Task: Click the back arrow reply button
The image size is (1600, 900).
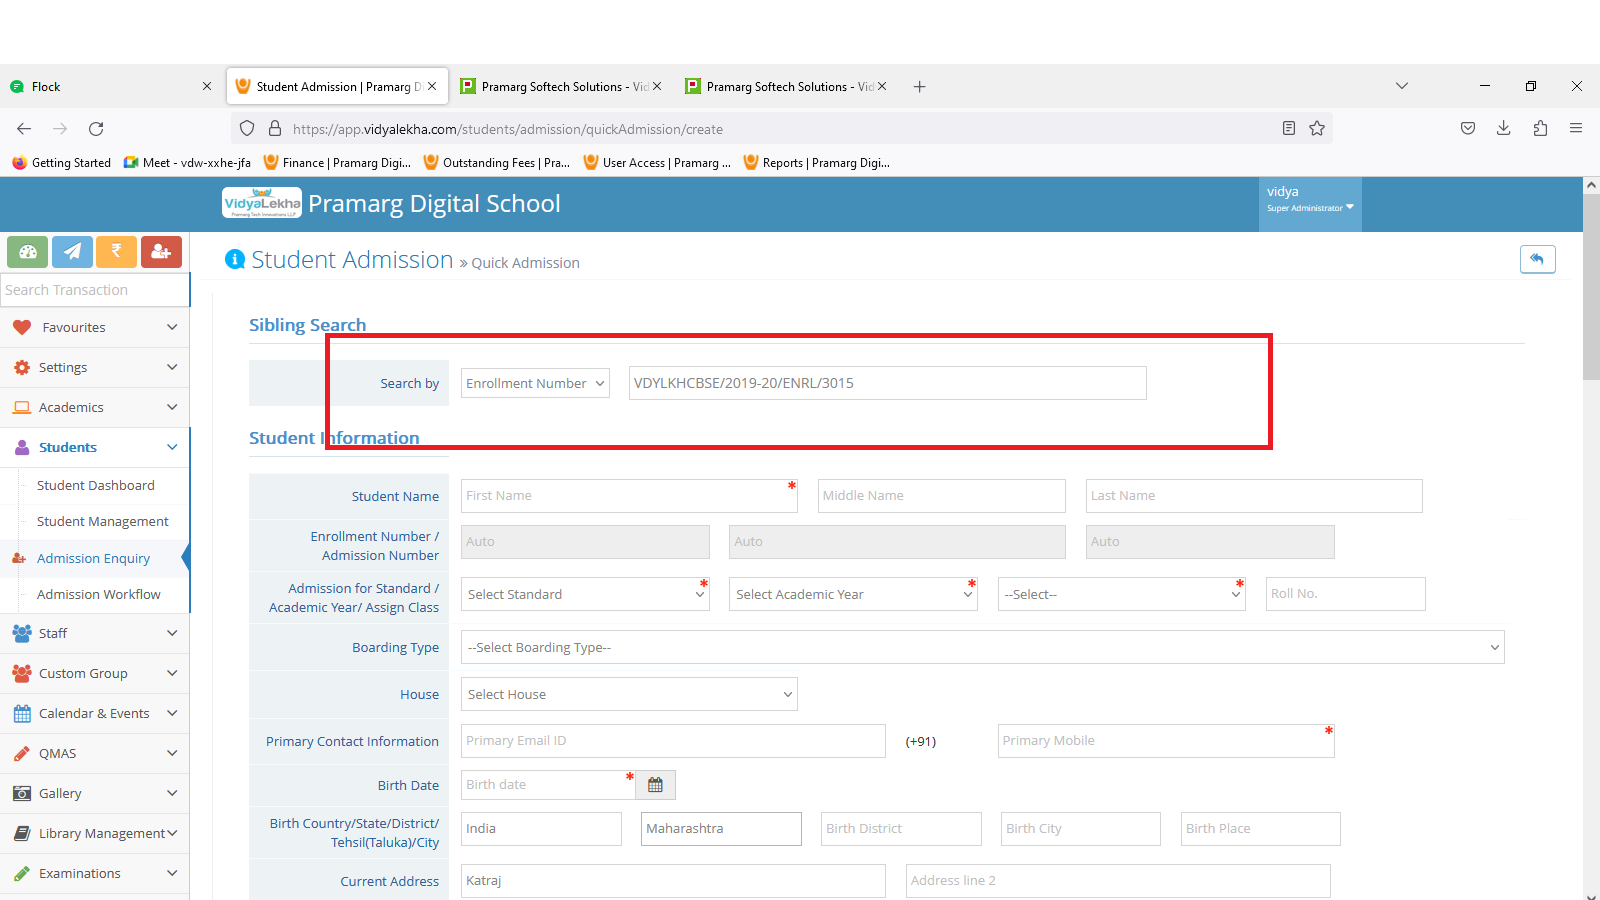Action: tap(1537, 259)
